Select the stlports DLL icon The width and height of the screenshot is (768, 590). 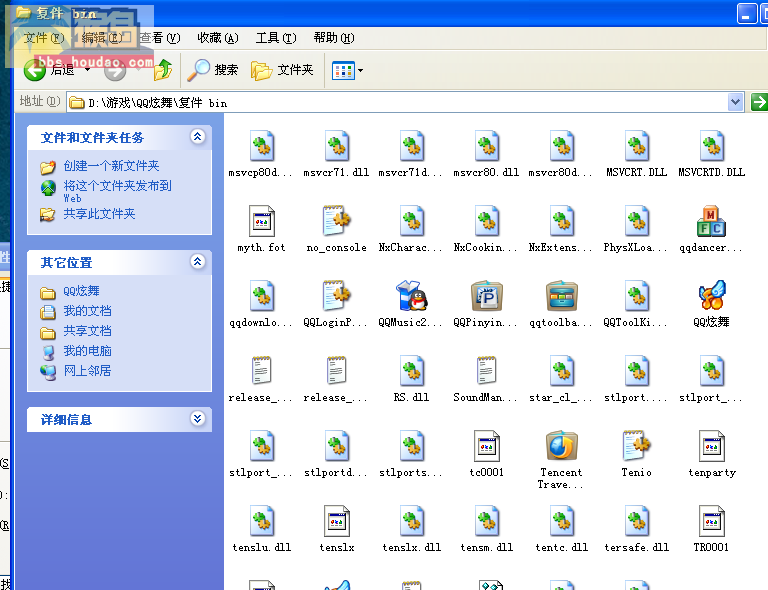click(x=411, y=446)
